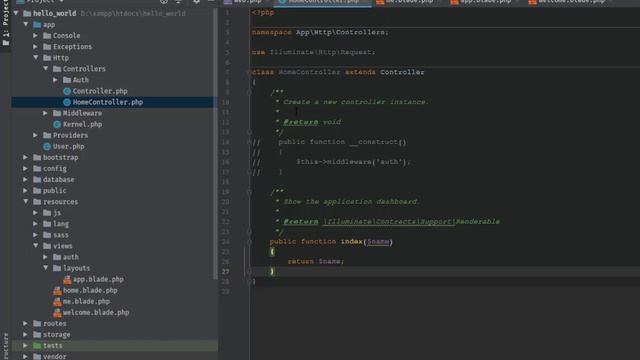Select Kernel.php in the tree
Image resolution: width=640 pixels, height=360 pixels.
pyautogui.click(x=82, y=124)
